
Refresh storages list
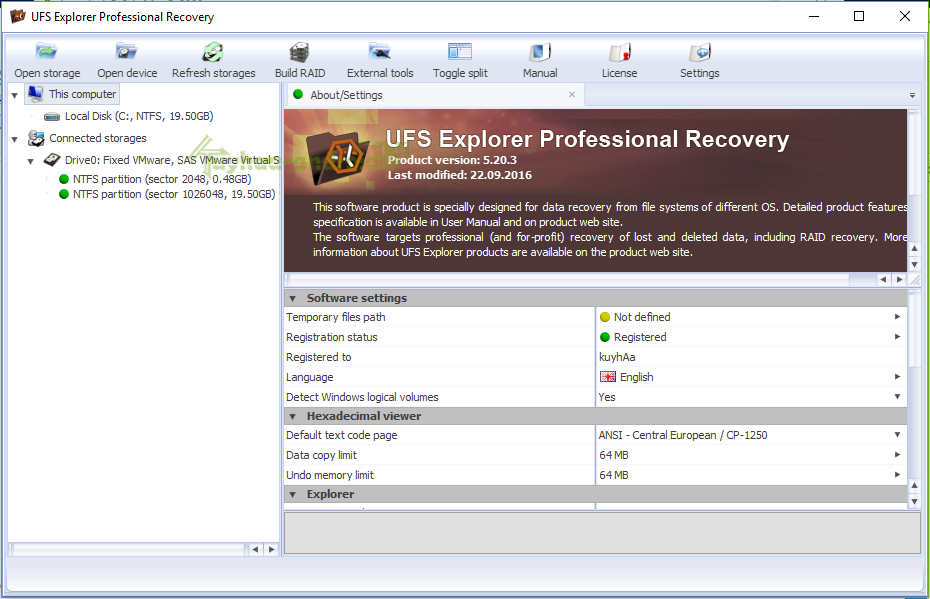coord(214,60)
